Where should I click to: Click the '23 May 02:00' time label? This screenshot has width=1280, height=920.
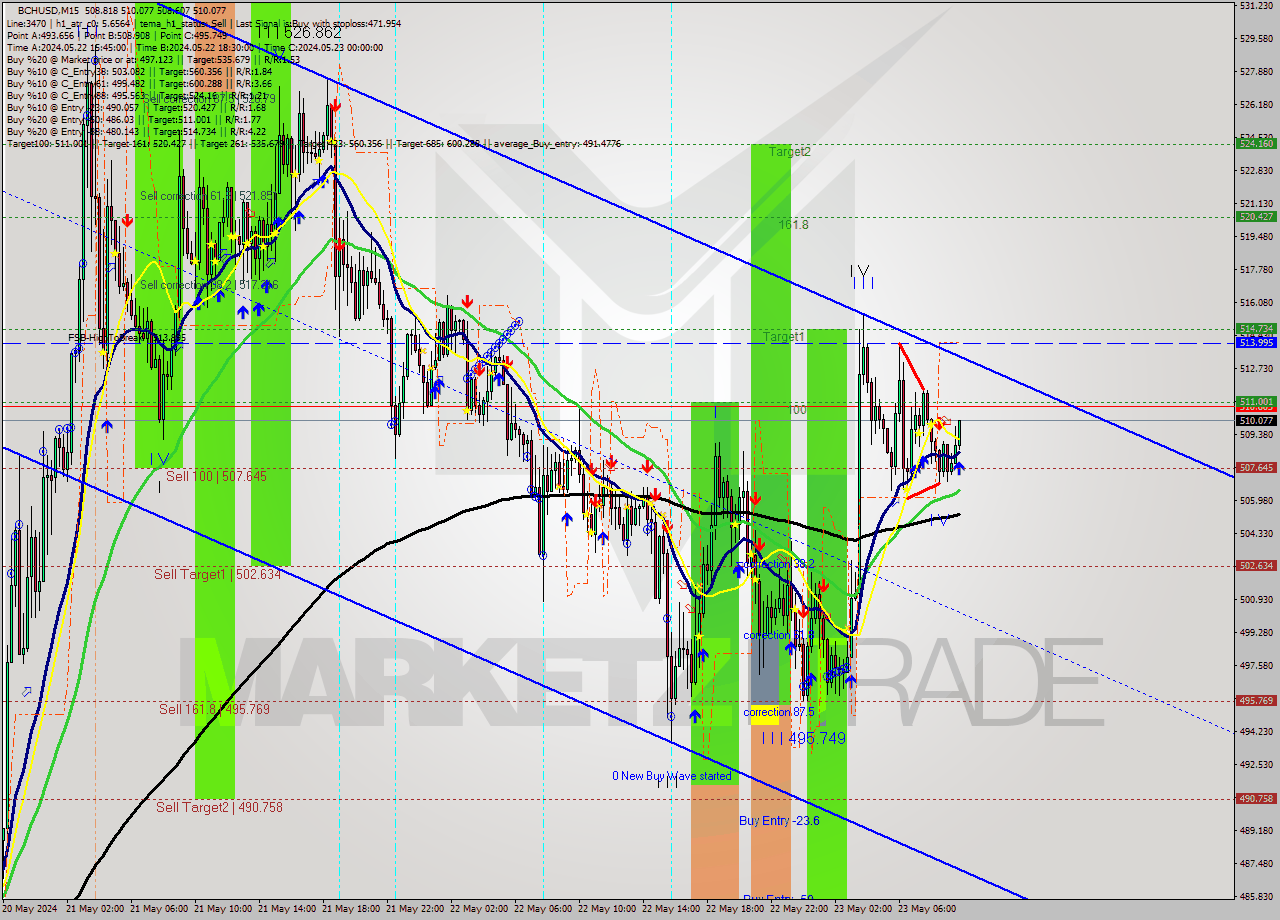[x=863, y=909]
